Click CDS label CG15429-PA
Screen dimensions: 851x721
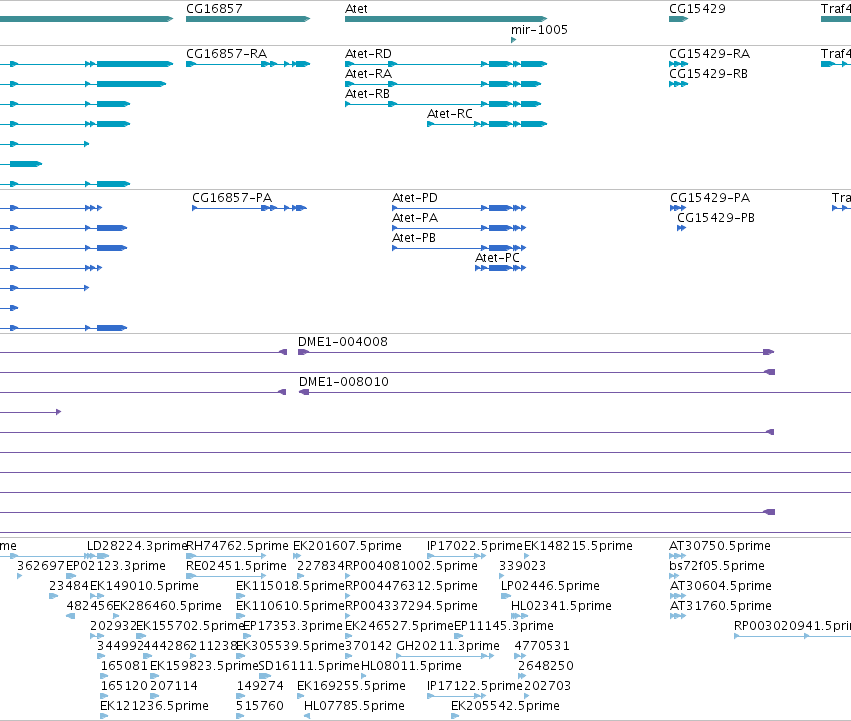(x=710, y=198)
